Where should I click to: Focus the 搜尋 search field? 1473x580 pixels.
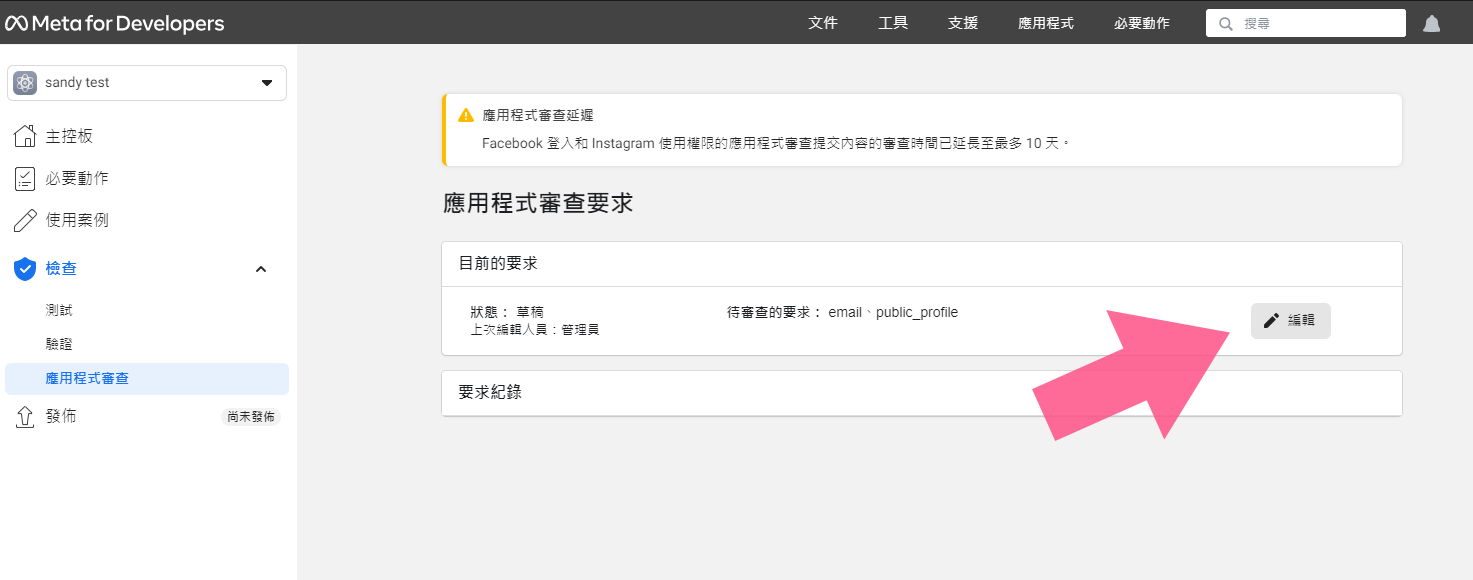click(x=1305, y=23)
